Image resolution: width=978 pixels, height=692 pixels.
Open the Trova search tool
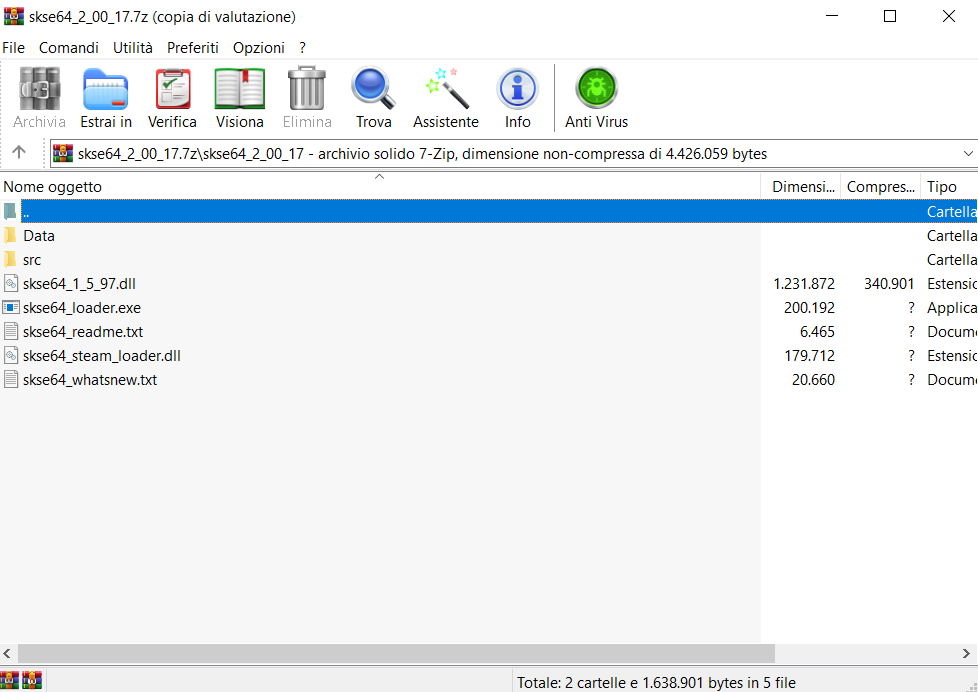[x=373, y=88]
